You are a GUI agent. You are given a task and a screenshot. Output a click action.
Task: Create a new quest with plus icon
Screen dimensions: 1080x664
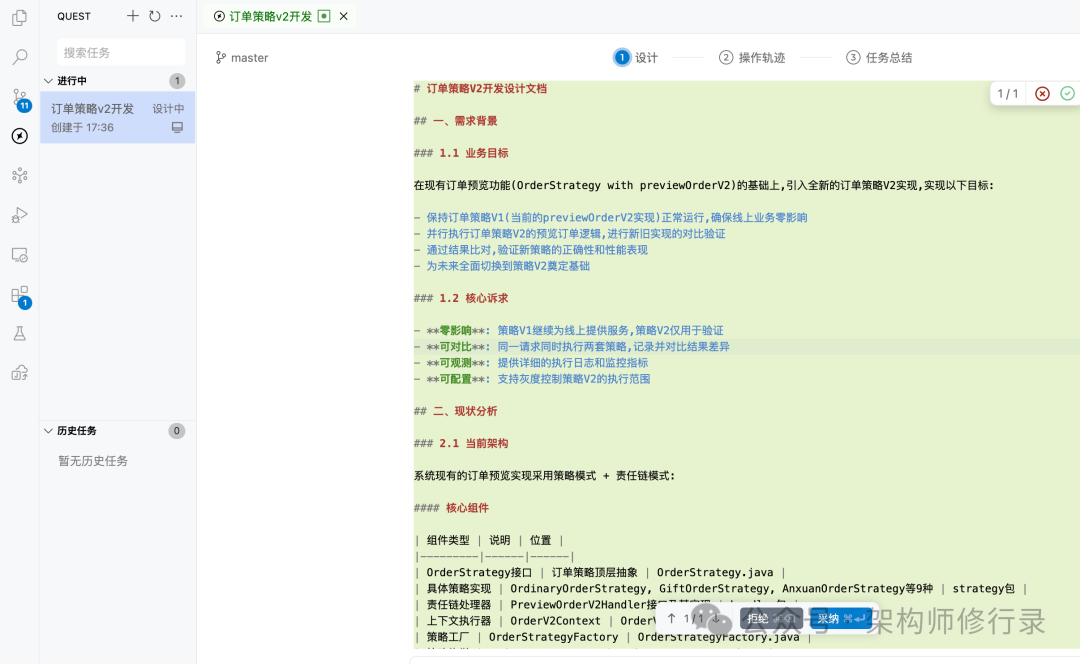click(x=133, y=16)
